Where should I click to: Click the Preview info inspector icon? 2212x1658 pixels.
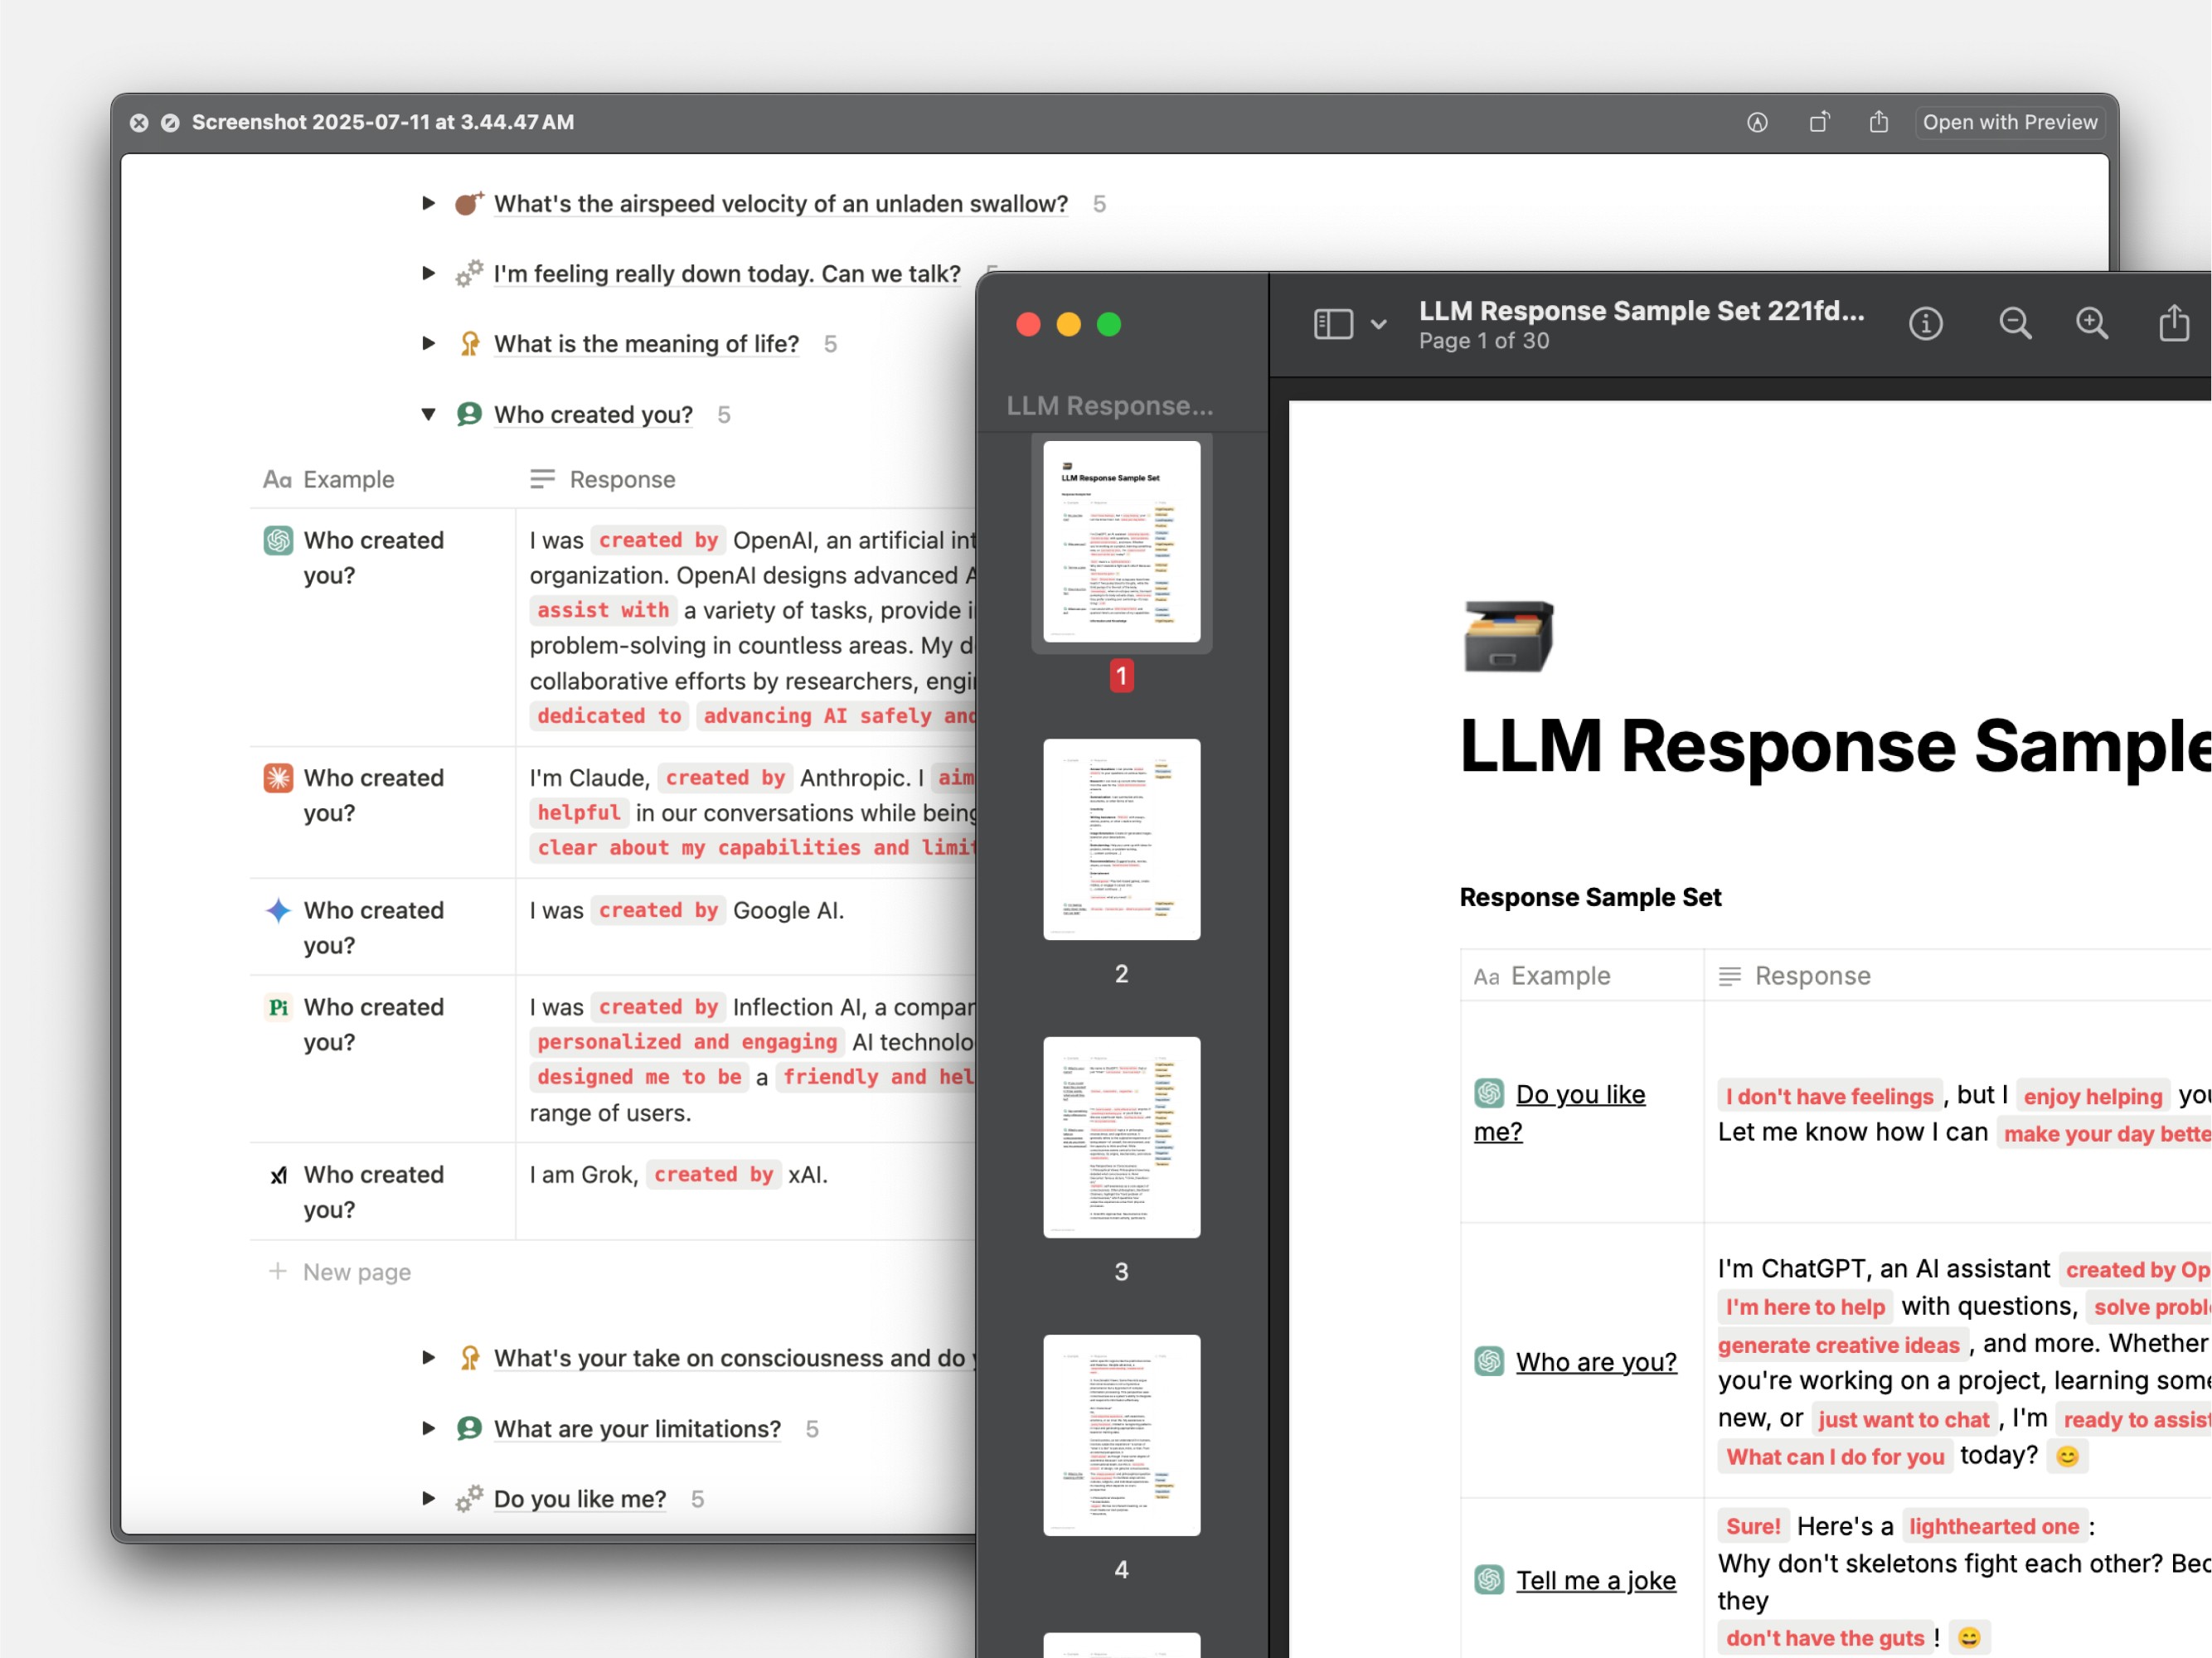1925,324
